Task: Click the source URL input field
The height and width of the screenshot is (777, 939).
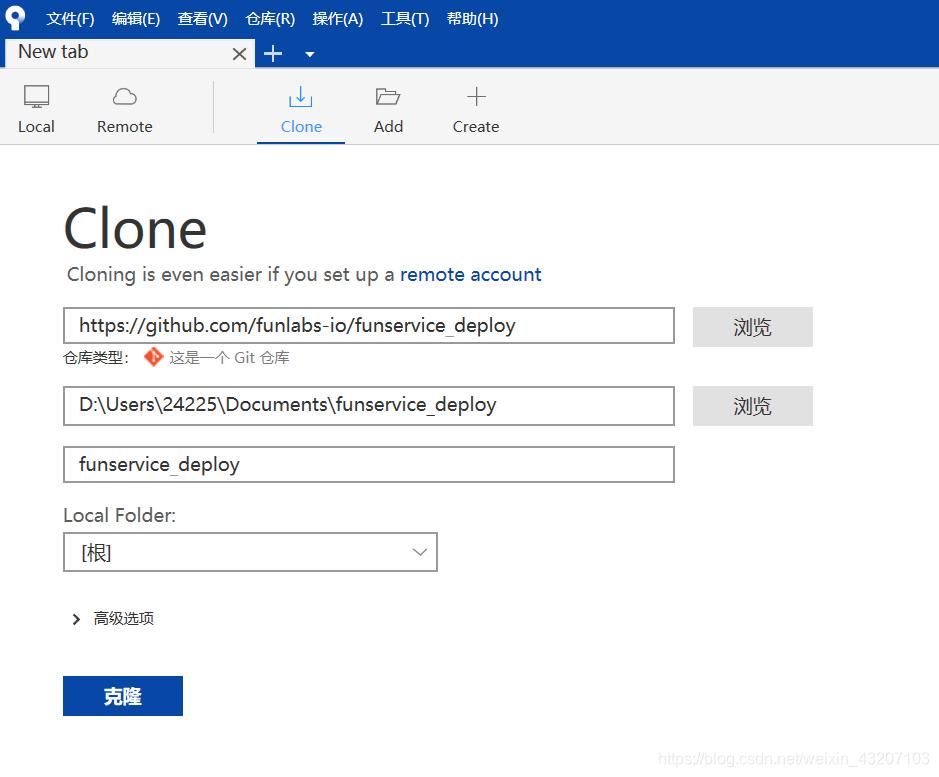Action: (x=369, y=326)
